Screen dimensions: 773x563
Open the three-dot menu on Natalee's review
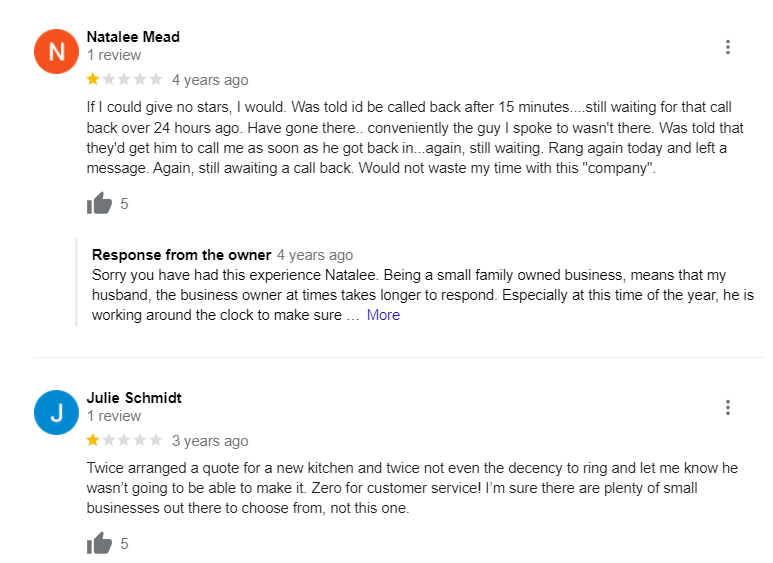727,47
